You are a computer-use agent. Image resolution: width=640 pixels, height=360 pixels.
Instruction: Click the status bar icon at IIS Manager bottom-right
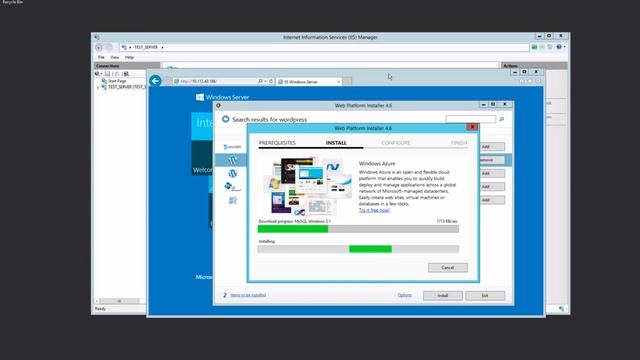coord(562,309)
